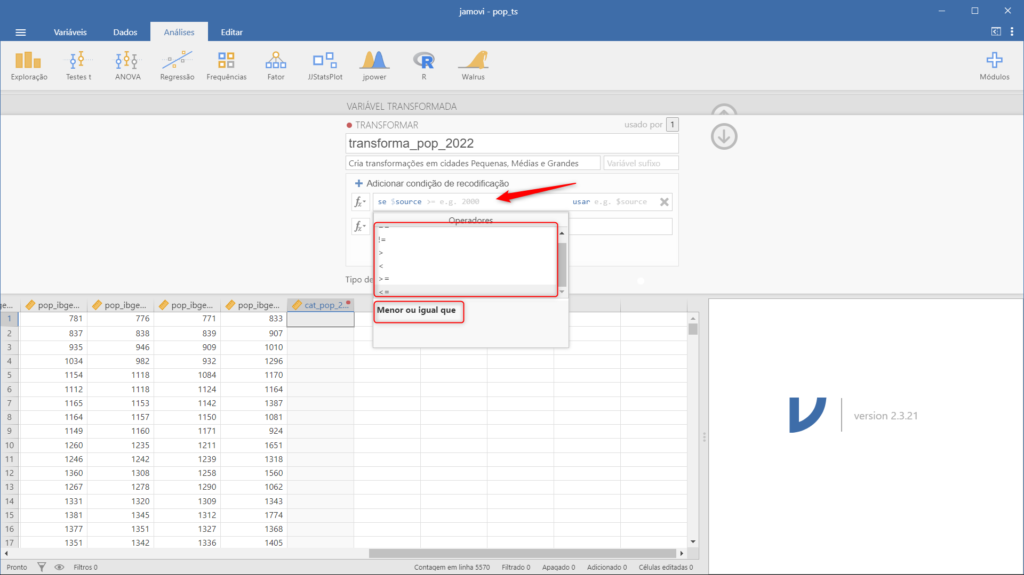1024x575 pixels.
Task: Click the data grid scroll-down arrow
Action: click(693, 542)
